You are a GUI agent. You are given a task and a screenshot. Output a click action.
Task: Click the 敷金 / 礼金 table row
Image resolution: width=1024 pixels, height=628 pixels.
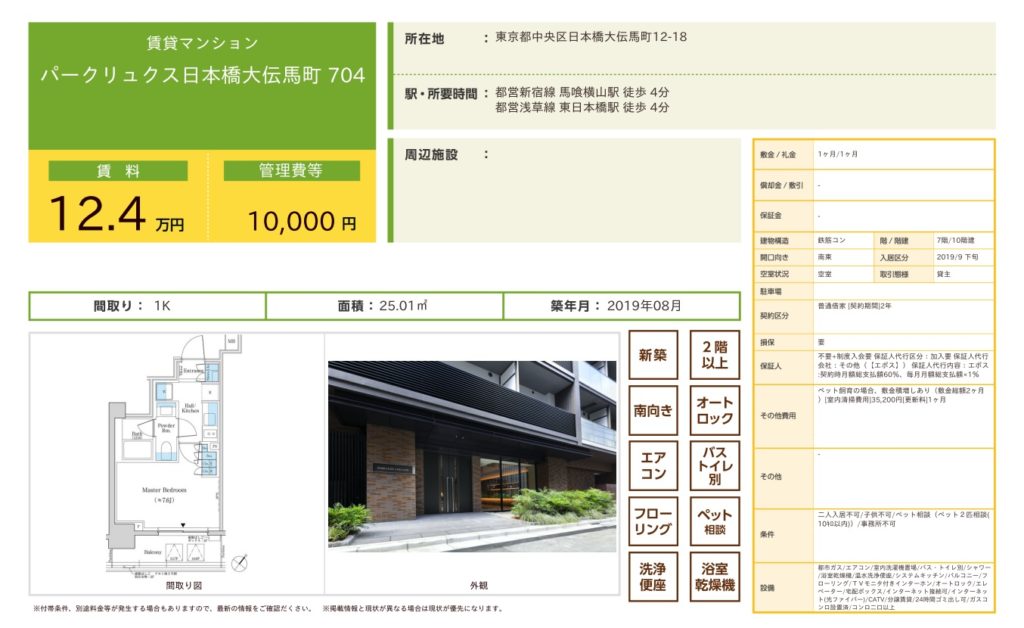click(x=873, y=155)
